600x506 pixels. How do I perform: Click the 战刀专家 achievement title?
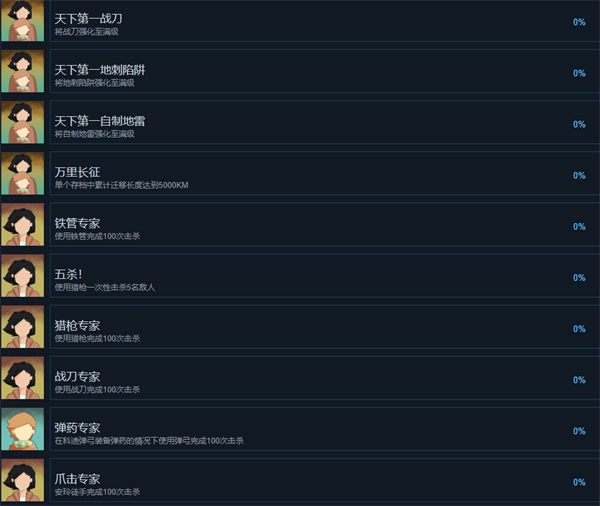77,377
